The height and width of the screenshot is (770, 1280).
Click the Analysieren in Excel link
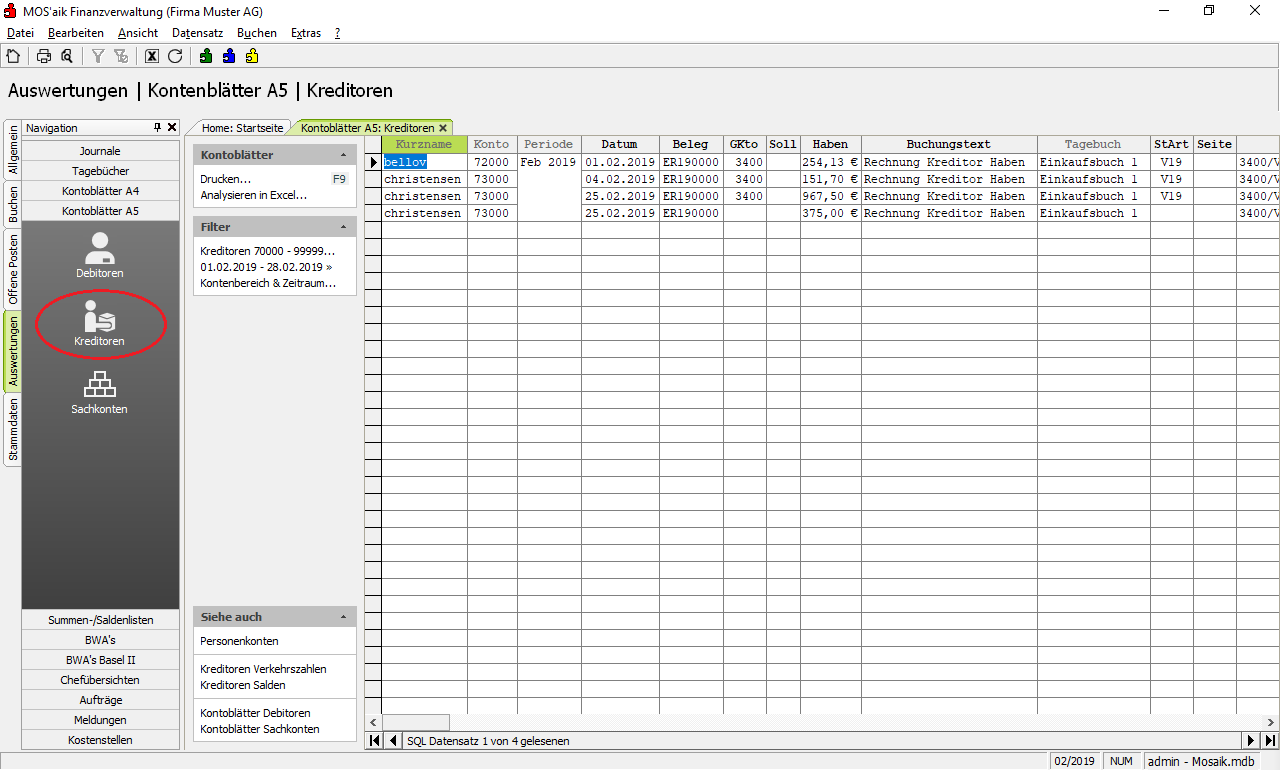pyautogui.click(x=253, y=195)
